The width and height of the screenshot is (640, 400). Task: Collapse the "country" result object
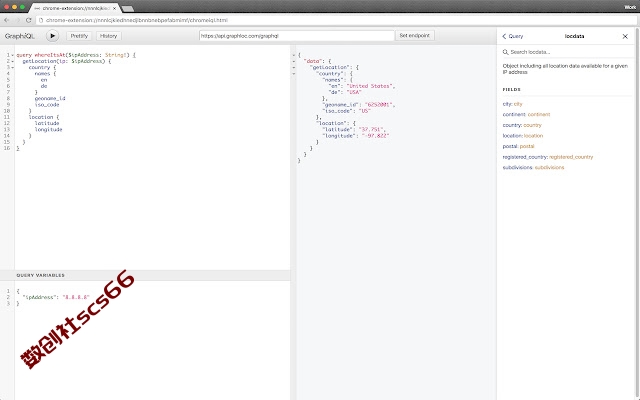294,74
